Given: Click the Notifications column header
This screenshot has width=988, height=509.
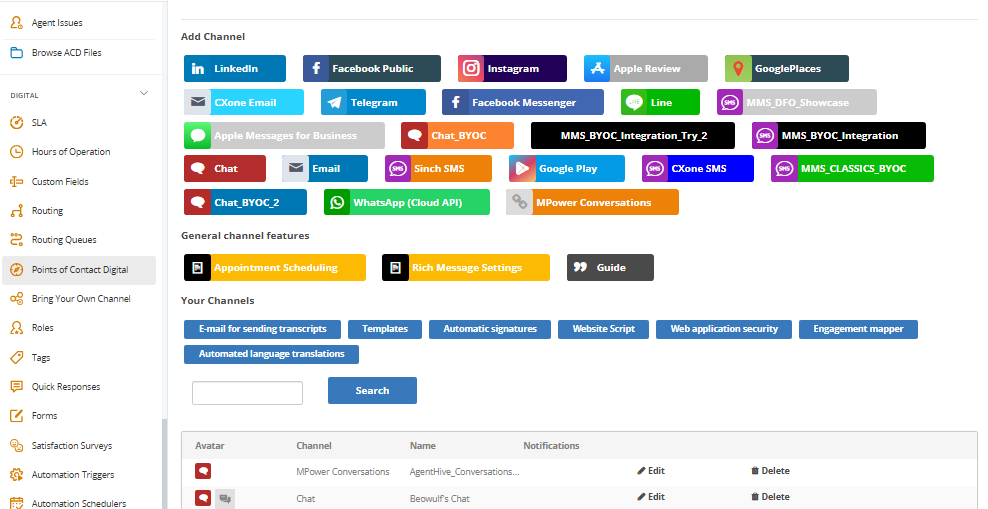Looking at the screenshot, I should click(551, 445).
